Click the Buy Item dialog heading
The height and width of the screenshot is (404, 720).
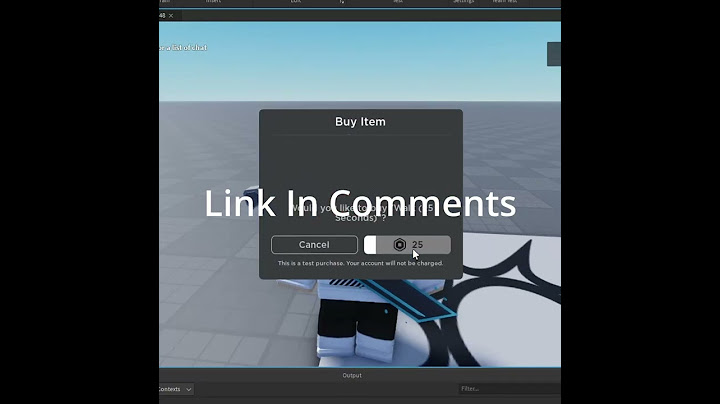tap(360, 122)
